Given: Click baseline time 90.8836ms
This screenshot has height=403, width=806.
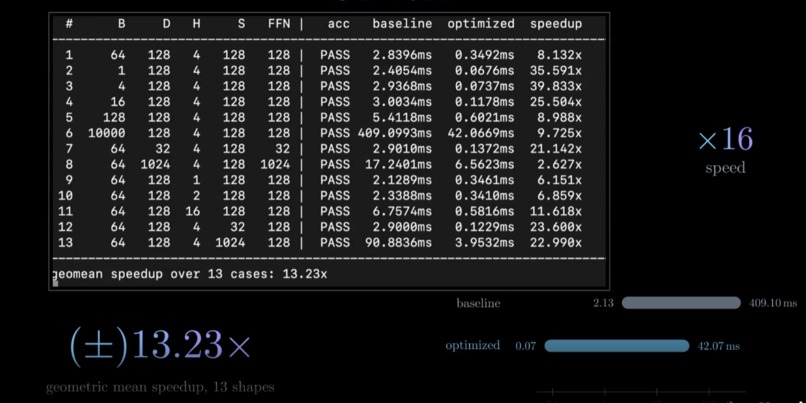Looking at the screenshot, I should coord(398,243).
